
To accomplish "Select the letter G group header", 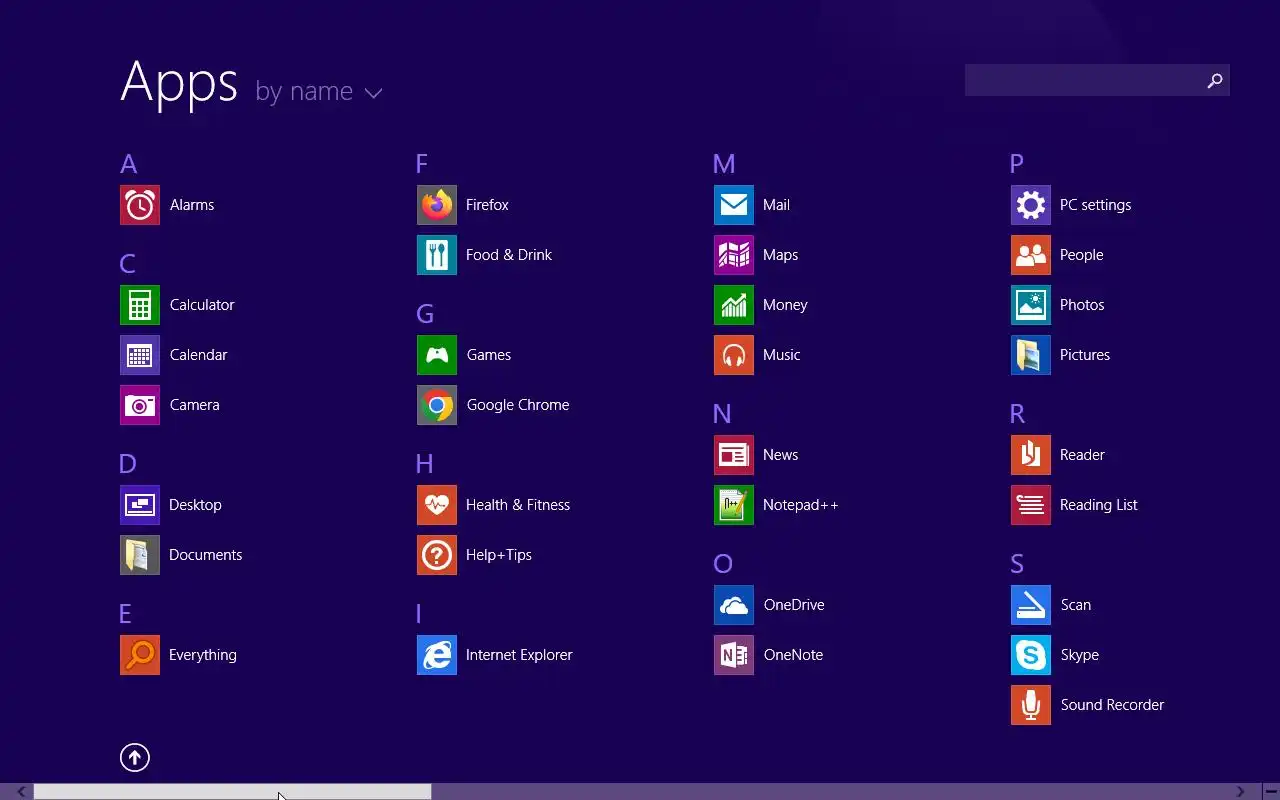I will coord(425,314).
